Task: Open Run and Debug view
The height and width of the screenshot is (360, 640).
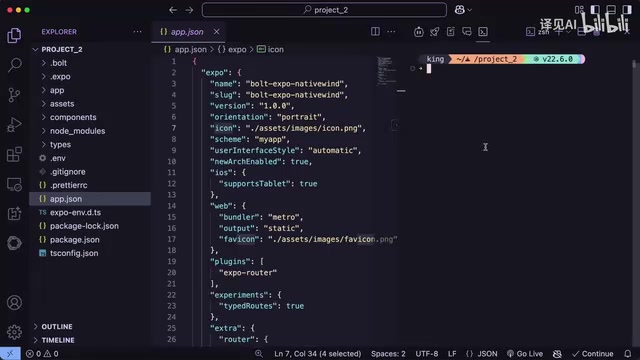Action: 14,124
